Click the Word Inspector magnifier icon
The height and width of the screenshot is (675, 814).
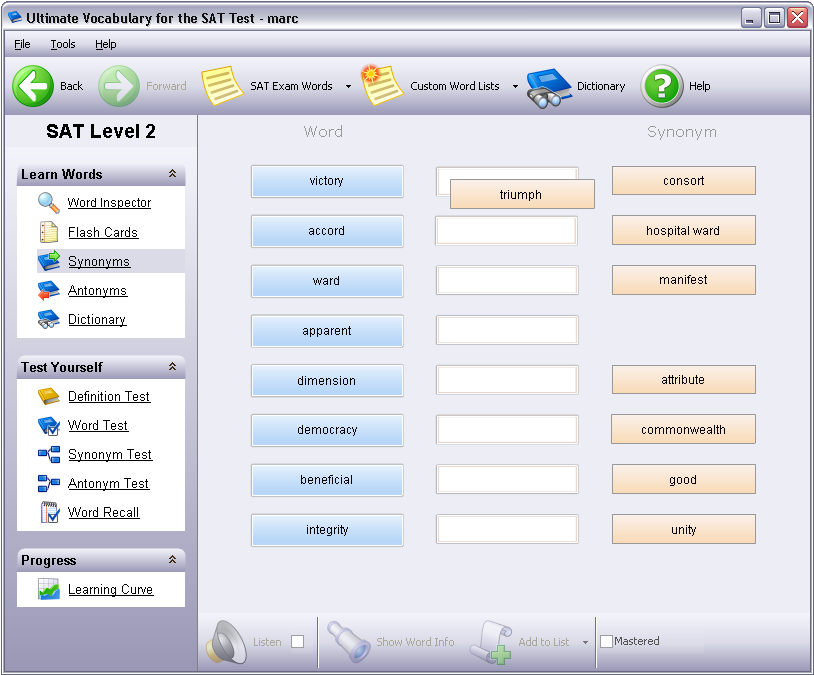coord(49,202)
